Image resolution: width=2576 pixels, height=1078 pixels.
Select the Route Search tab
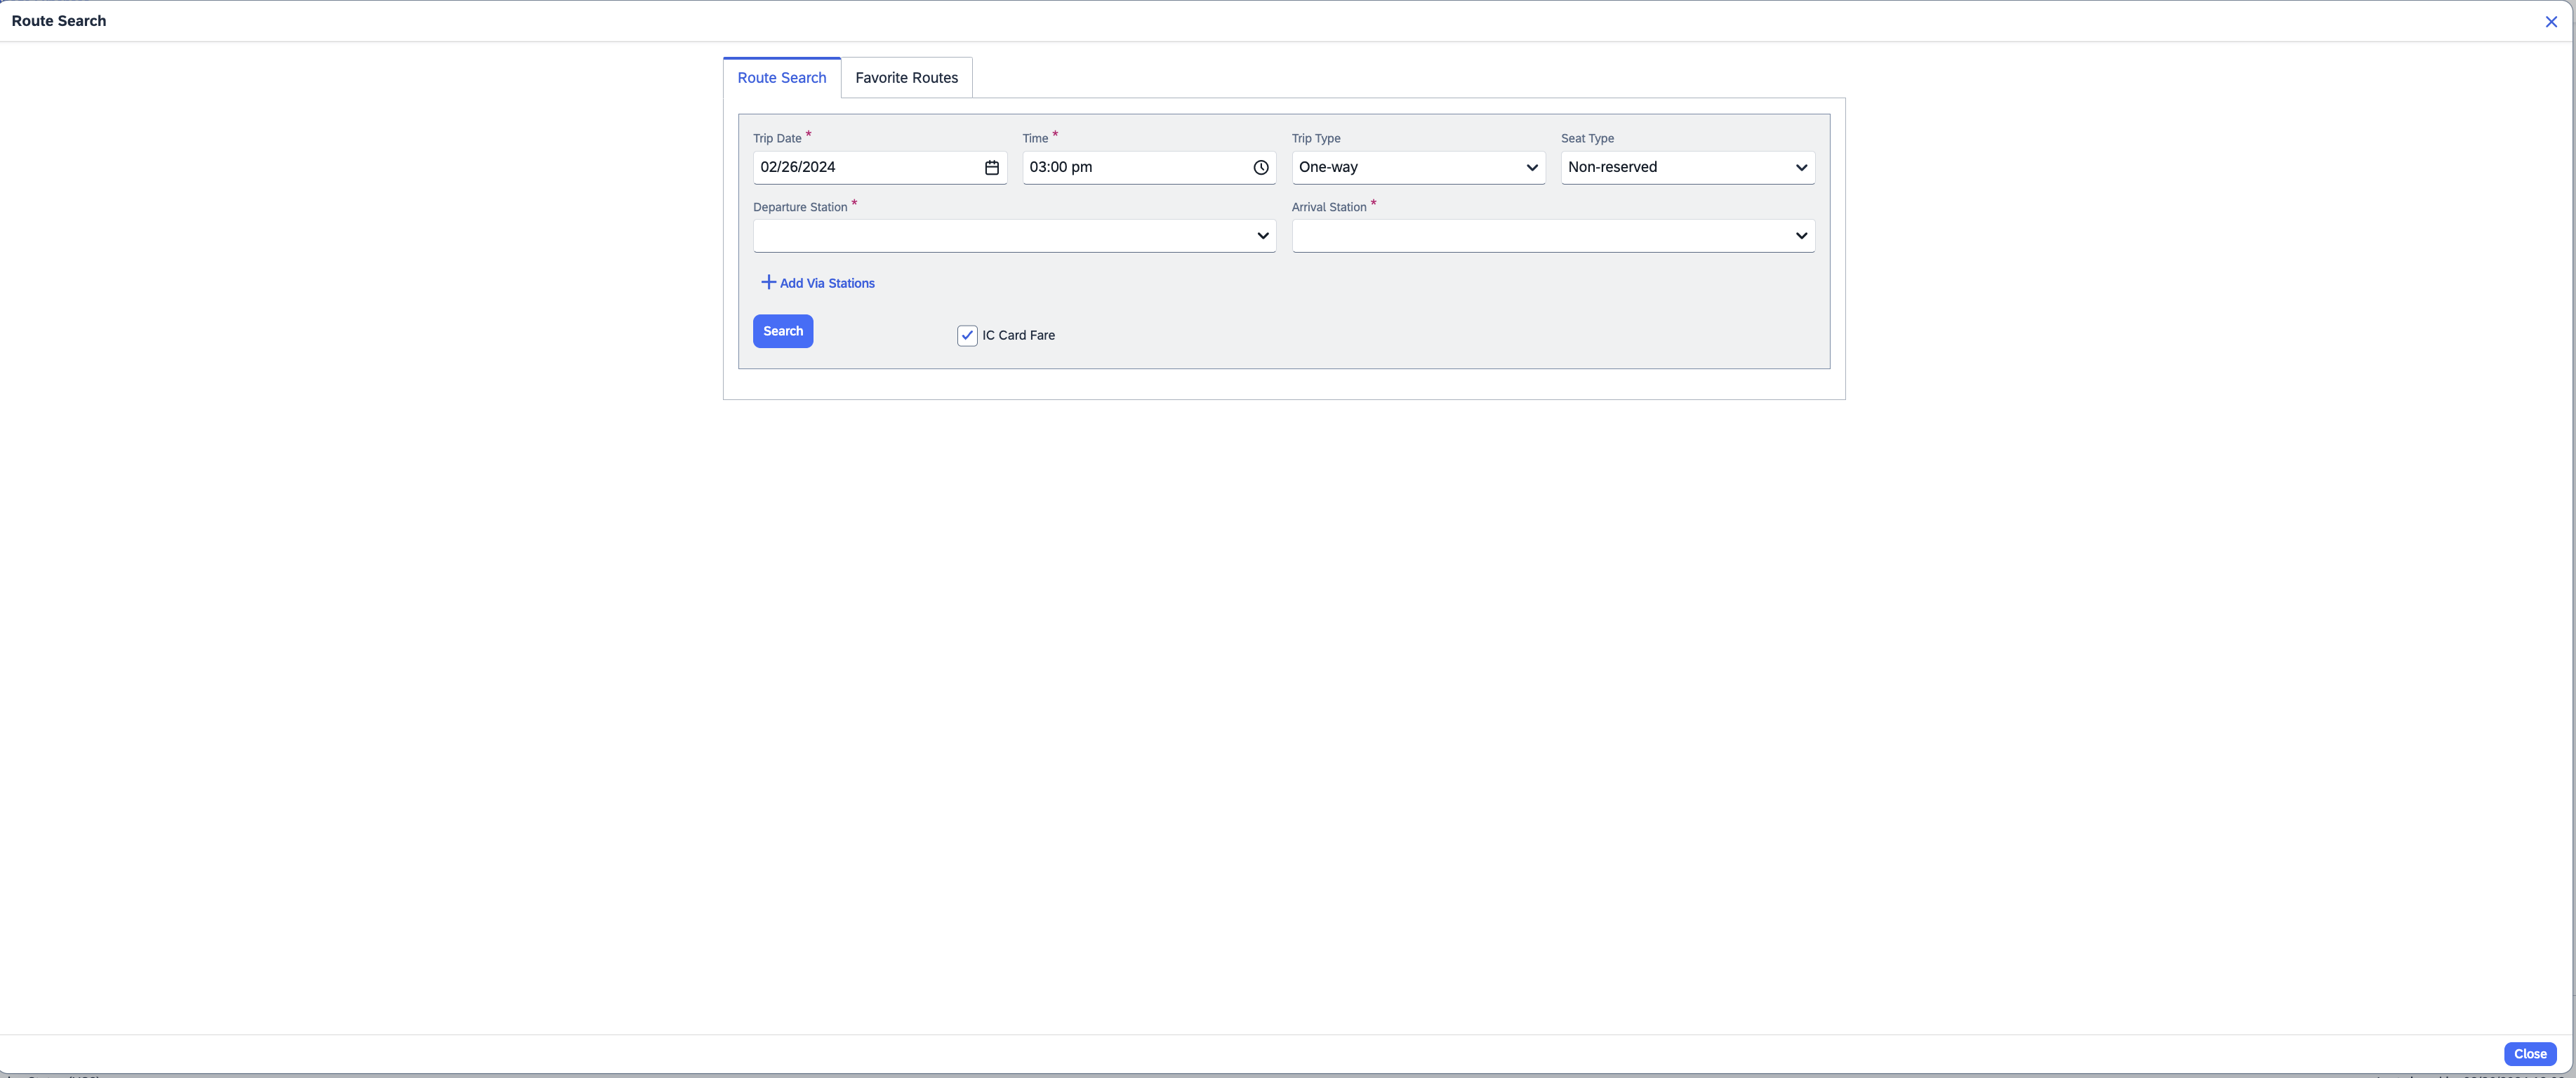(781, 78)
